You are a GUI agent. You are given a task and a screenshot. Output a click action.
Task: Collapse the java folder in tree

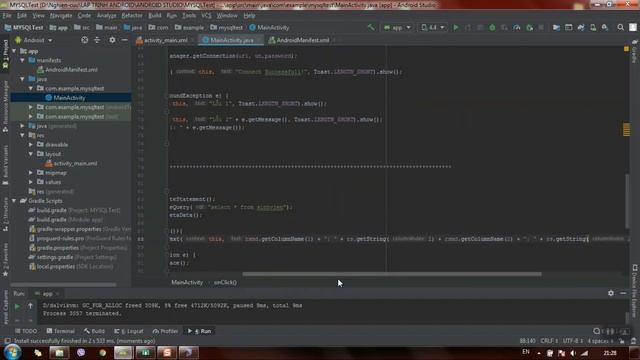coord(22,79)
